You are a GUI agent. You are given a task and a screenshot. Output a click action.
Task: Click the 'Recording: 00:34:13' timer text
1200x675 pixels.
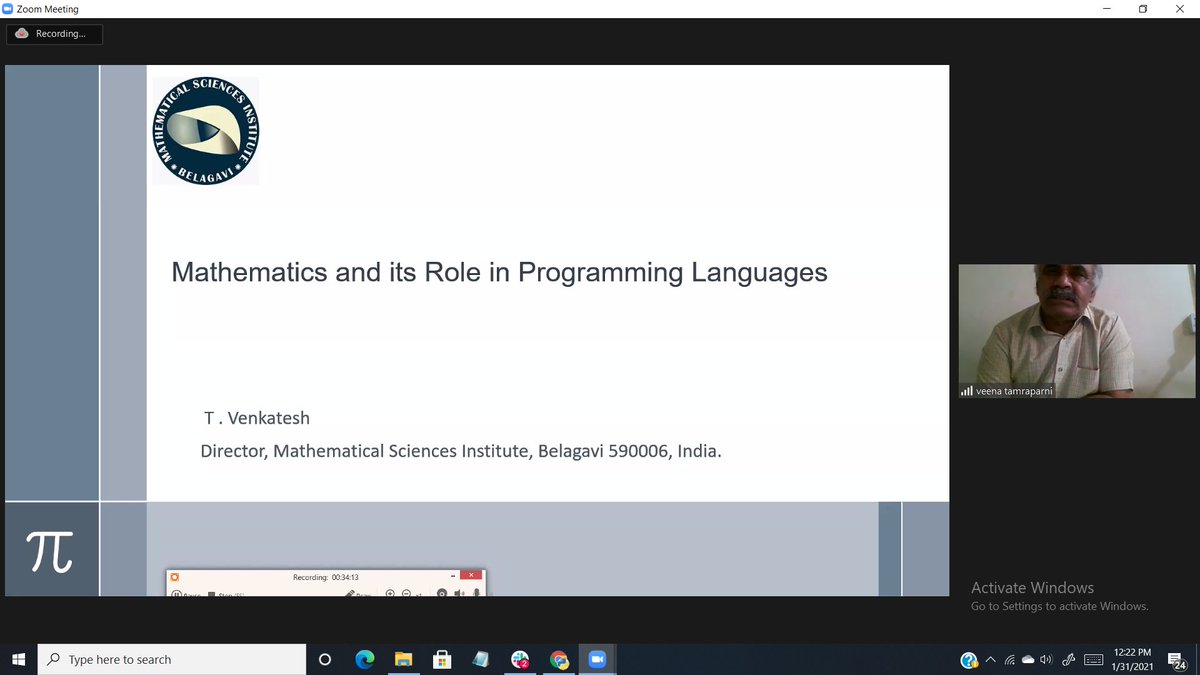tap(325, 577)
